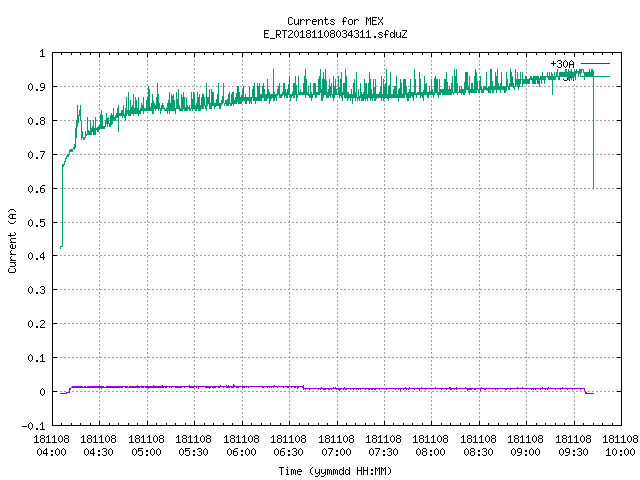Image resolution: width=640 pixels, height=480 pixels.
Task: Click the file name 'E_RT20181108034311.sfduZ'
Action: (335, 34)
